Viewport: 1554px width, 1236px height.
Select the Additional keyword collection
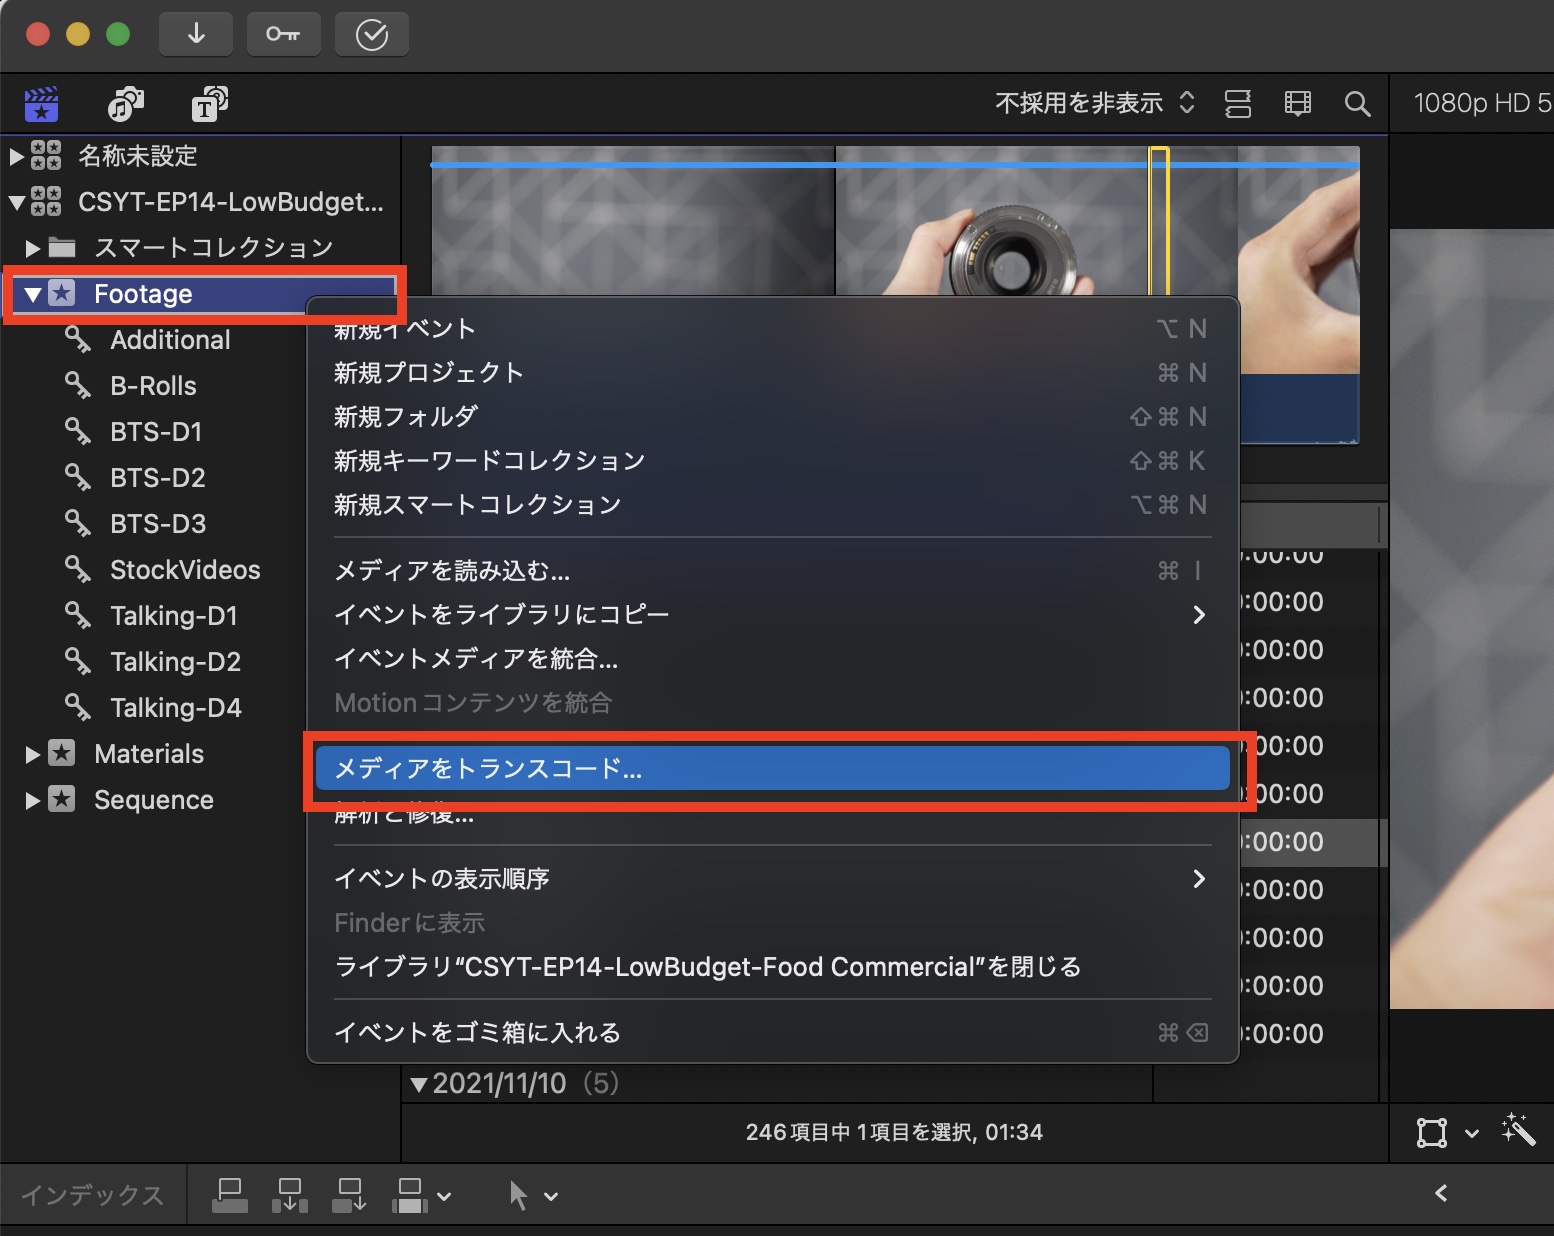170,340
